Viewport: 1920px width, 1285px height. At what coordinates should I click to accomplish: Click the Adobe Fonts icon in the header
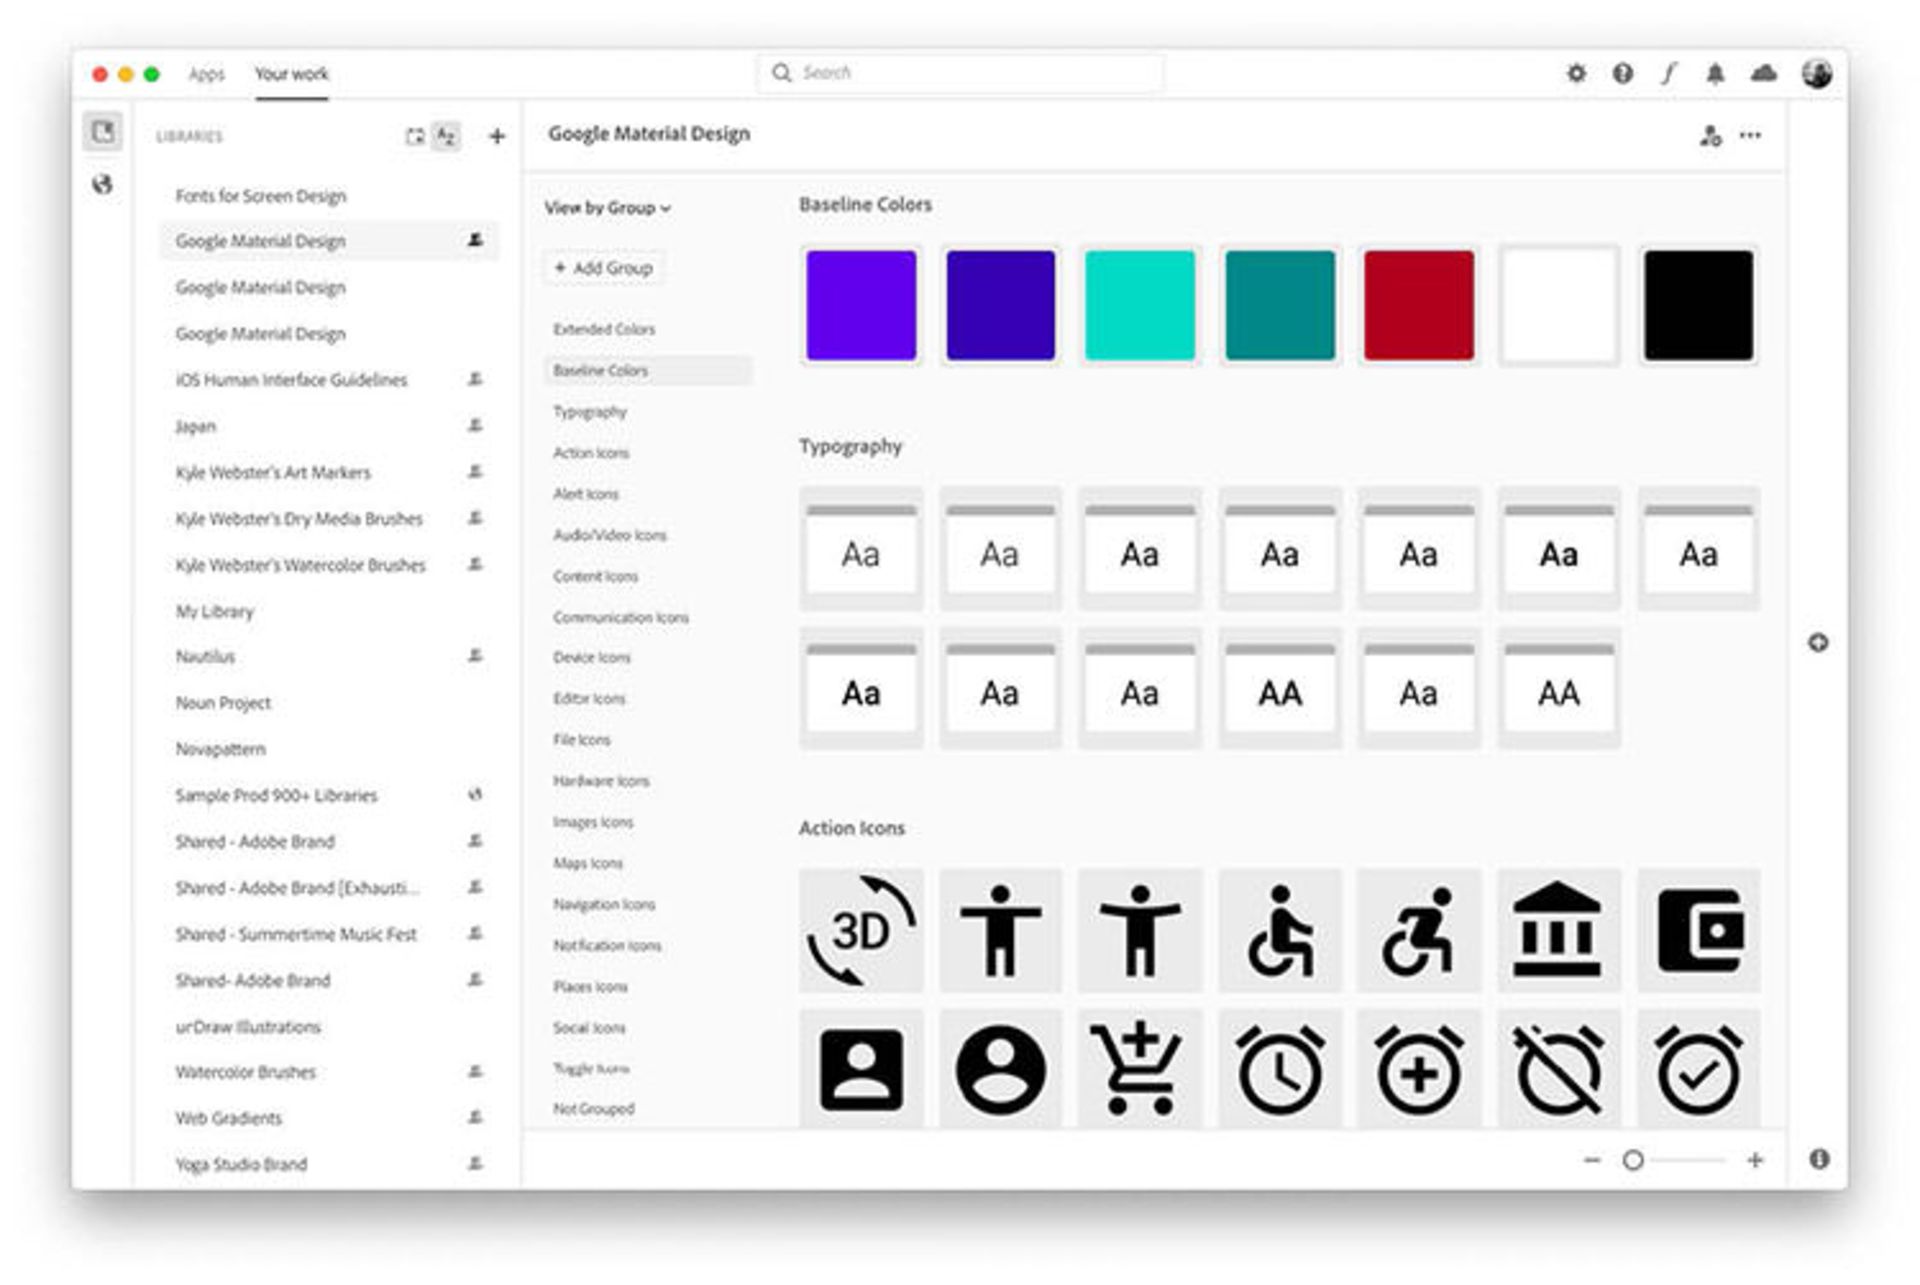click(x=1668, y=73)
